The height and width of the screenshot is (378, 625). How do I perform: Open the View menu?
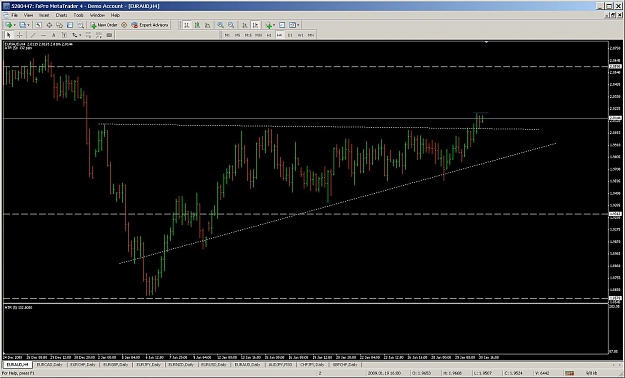coord(28,15)
